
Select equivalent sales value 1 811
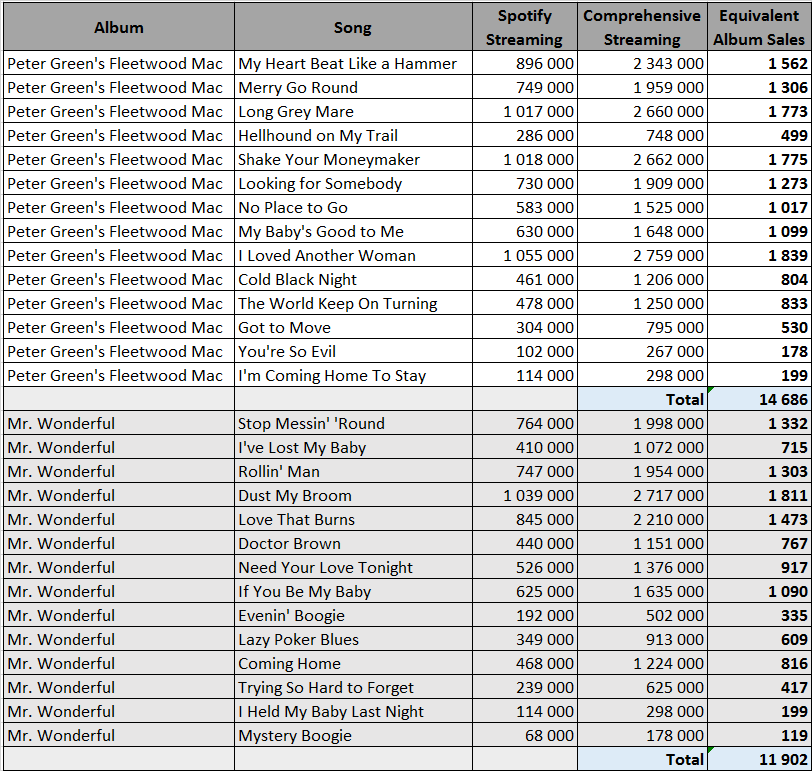tap(759, 495)
